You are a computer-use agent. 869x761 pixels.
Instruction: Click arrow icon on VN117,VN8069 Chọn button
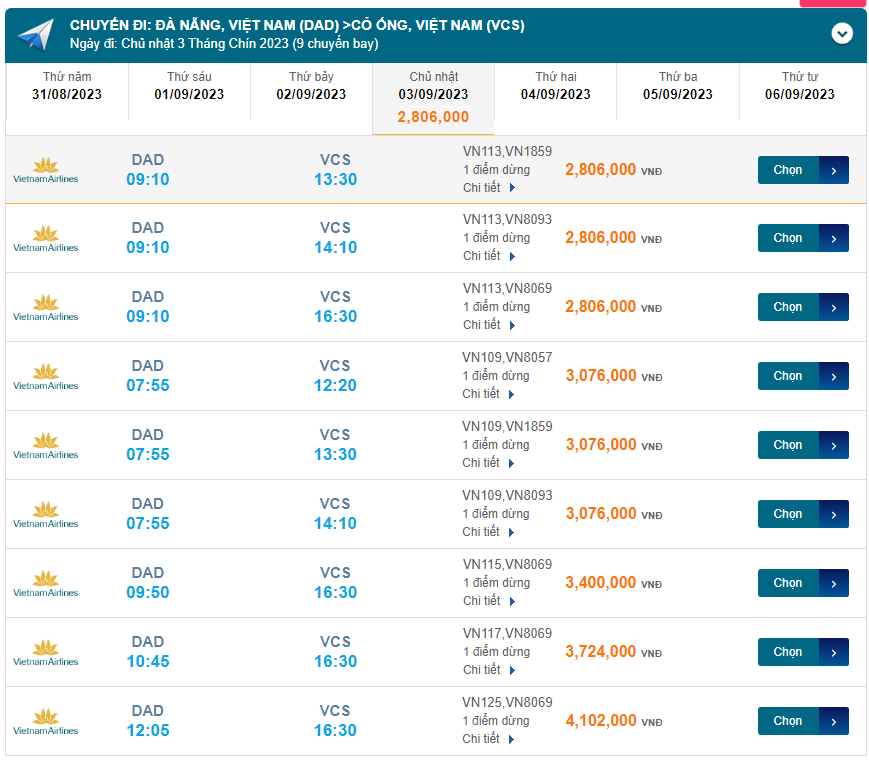(834, 652)
